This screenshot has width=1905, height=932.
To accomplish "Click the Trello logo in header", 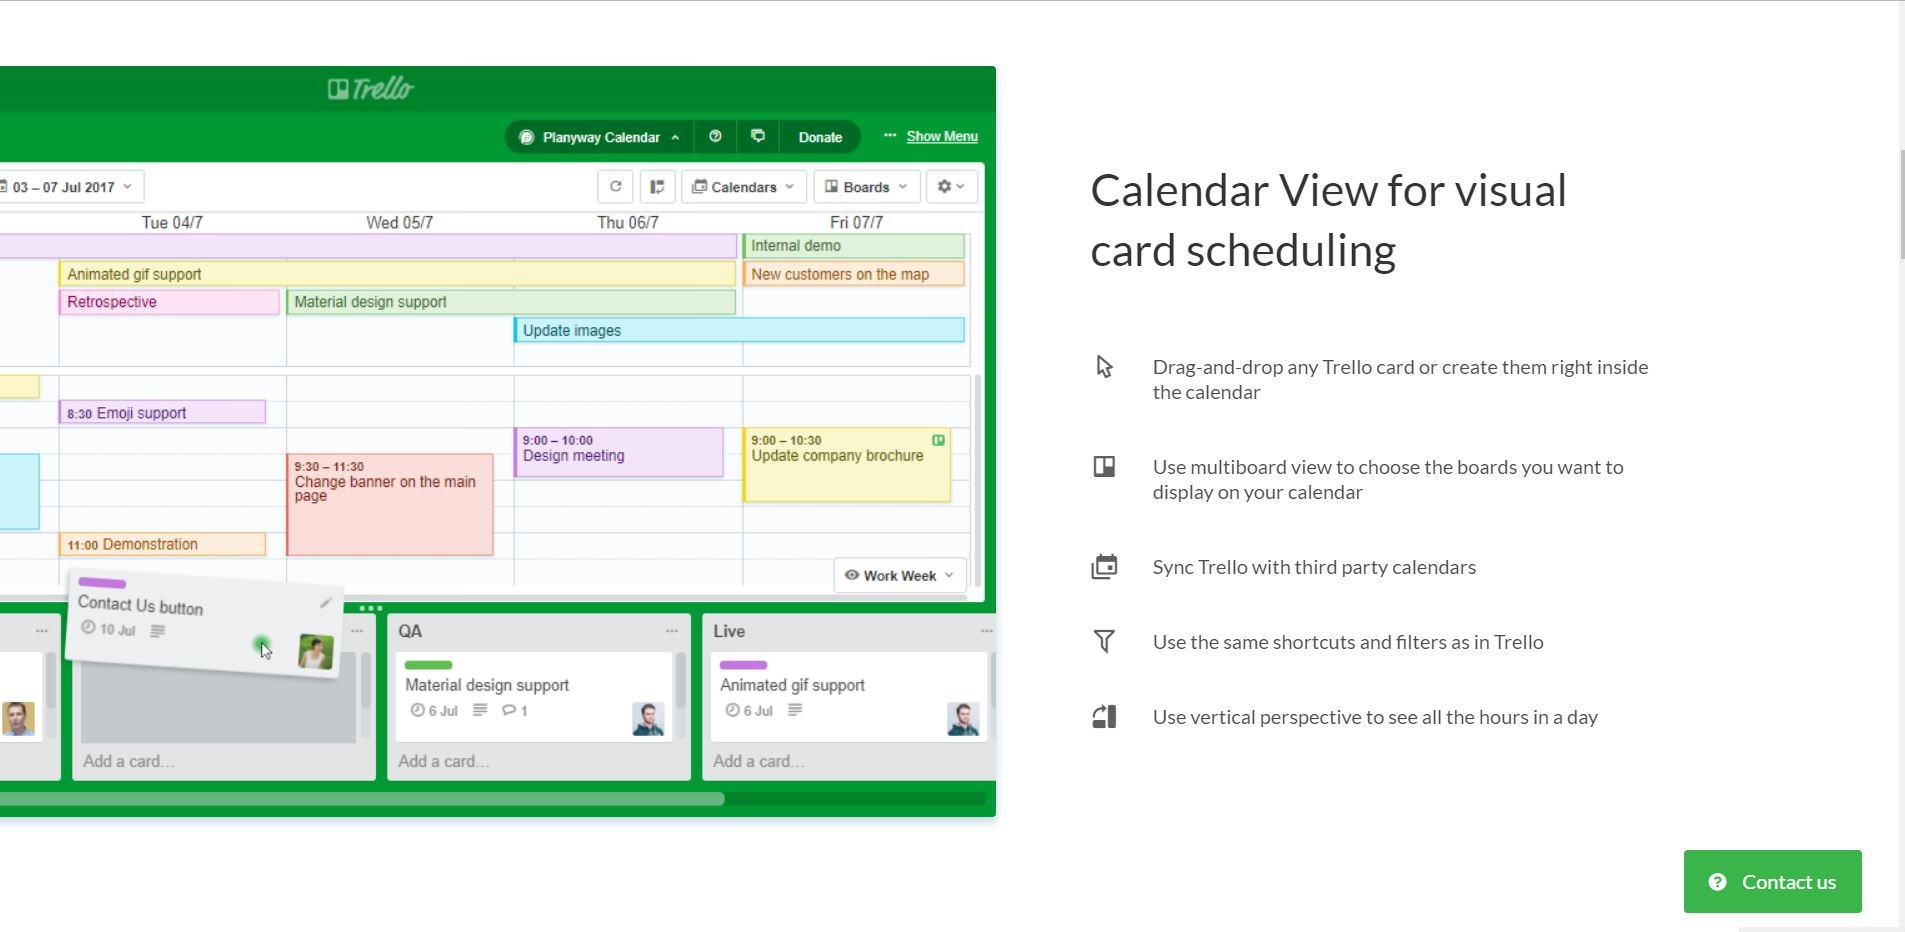I will tap(371, 89).
